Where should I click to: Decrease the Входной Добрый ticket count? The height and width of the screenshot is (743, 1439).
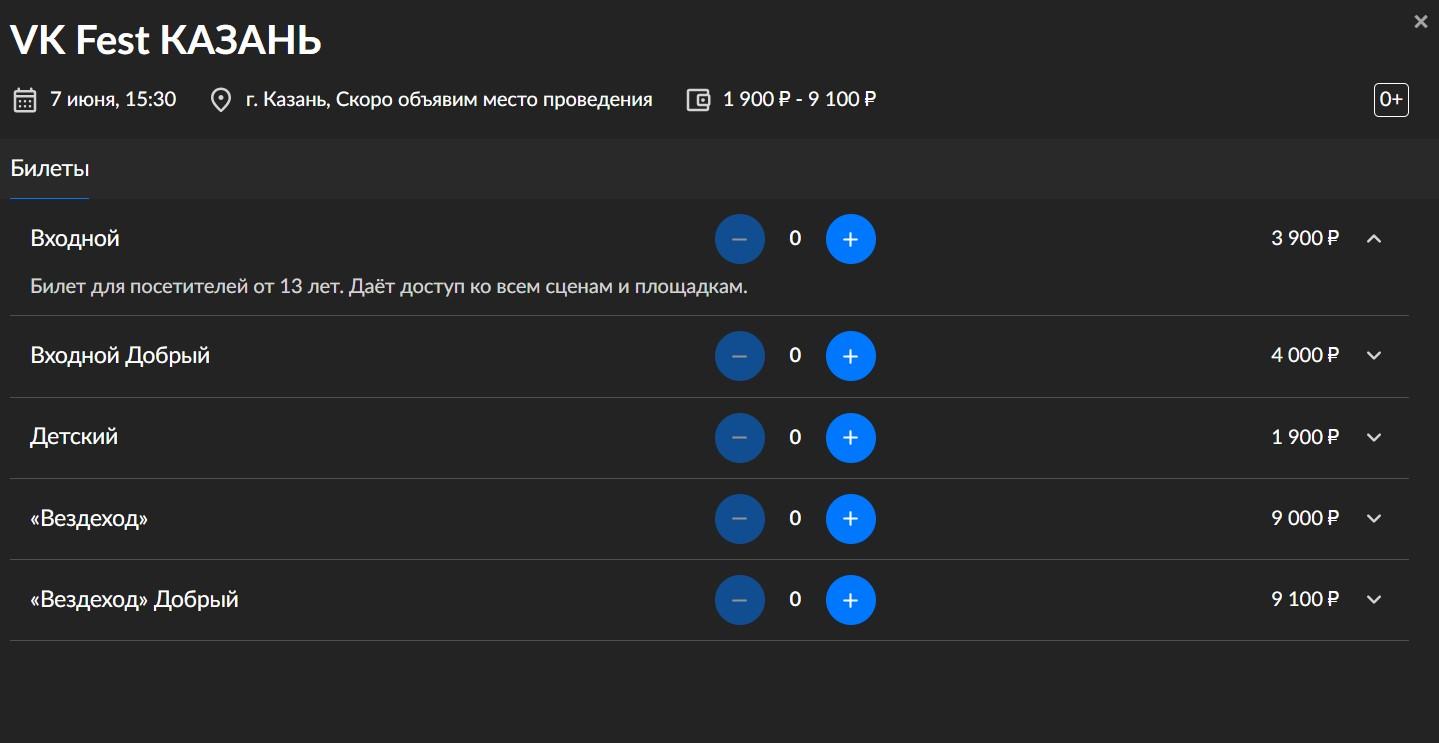(740, 356)
